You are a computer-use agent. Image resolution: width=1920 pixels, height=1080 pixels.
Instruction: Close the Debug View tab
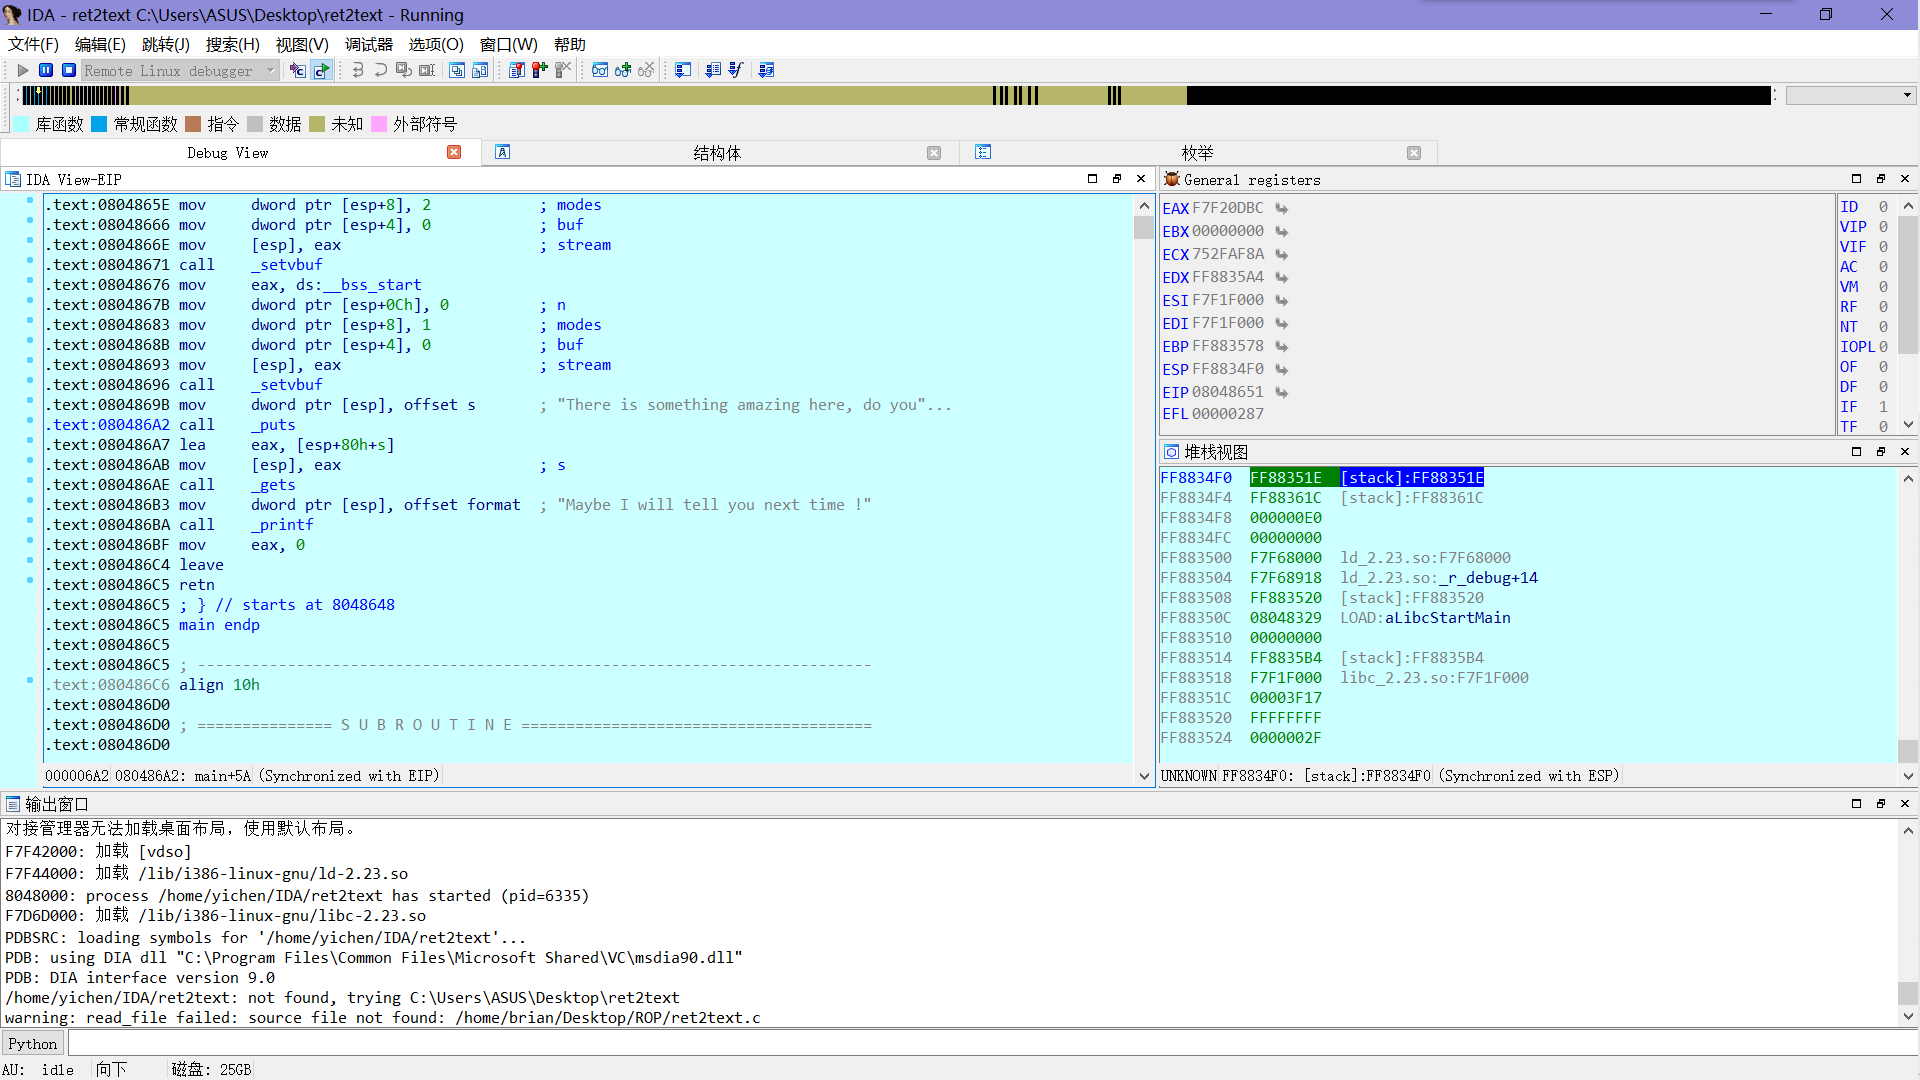[x=454, y=152]
